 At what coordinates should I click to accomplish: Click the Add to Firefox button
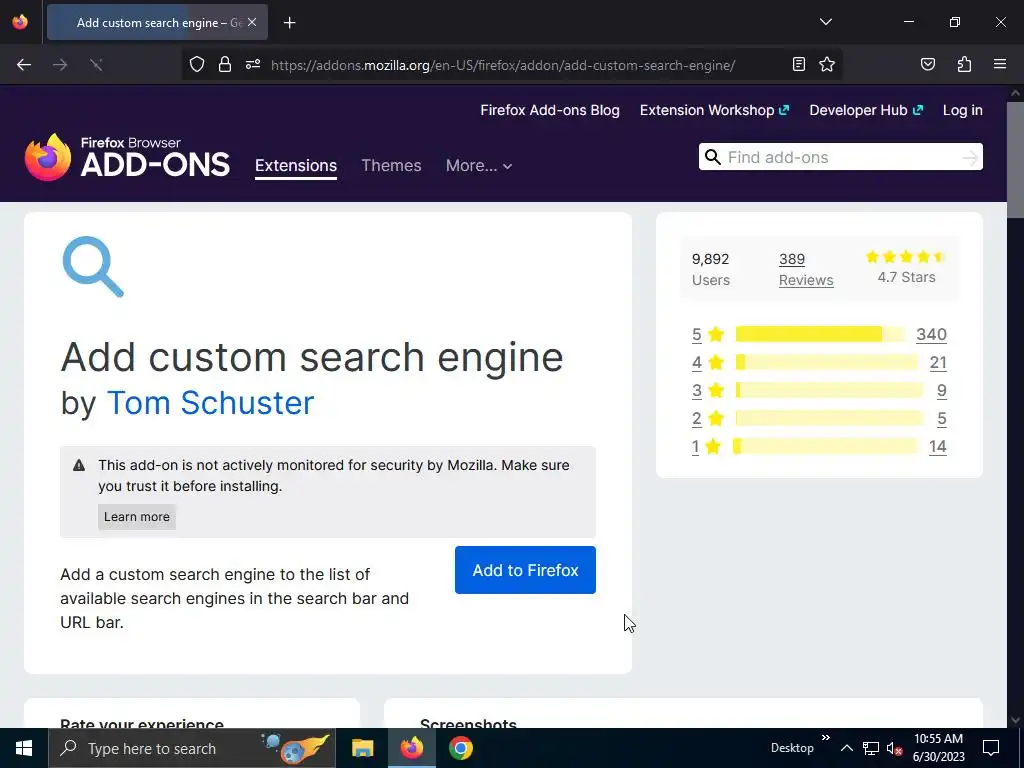pos(525,570)
